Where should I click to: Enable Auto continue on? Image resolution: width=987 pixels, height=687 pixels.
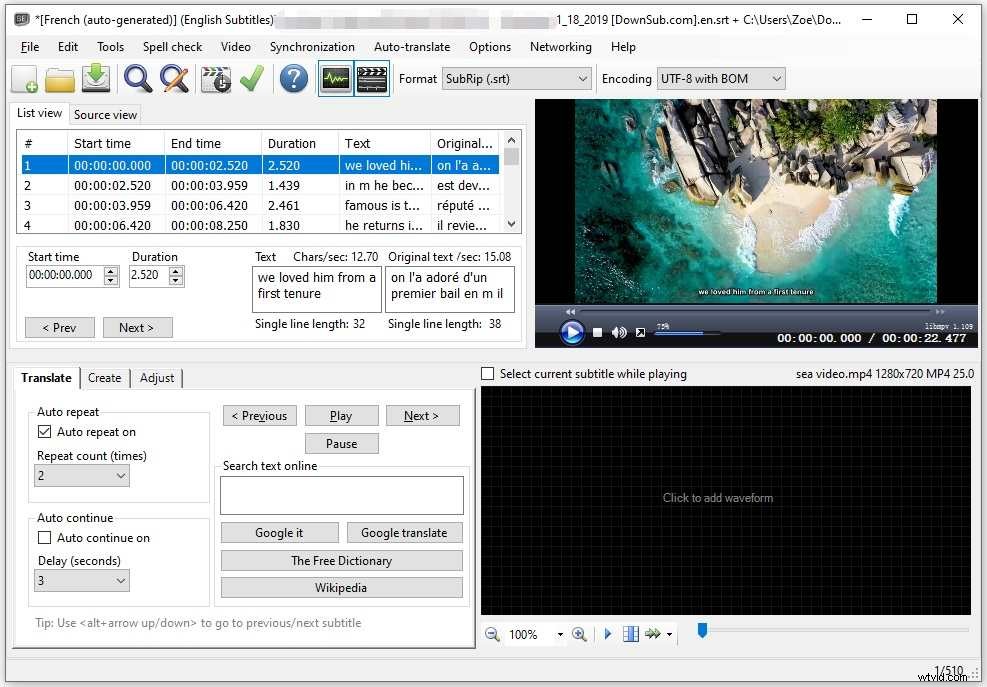tap(45, 537)
